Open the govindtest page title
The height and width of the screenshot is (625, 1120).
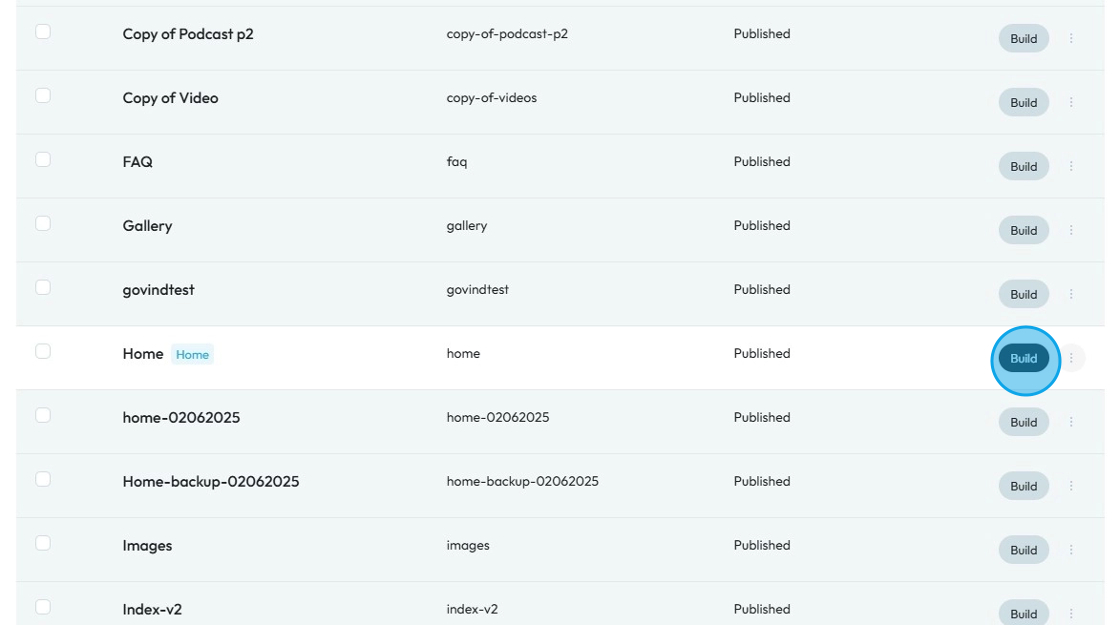pyautogui.click(x=158, y=290)
